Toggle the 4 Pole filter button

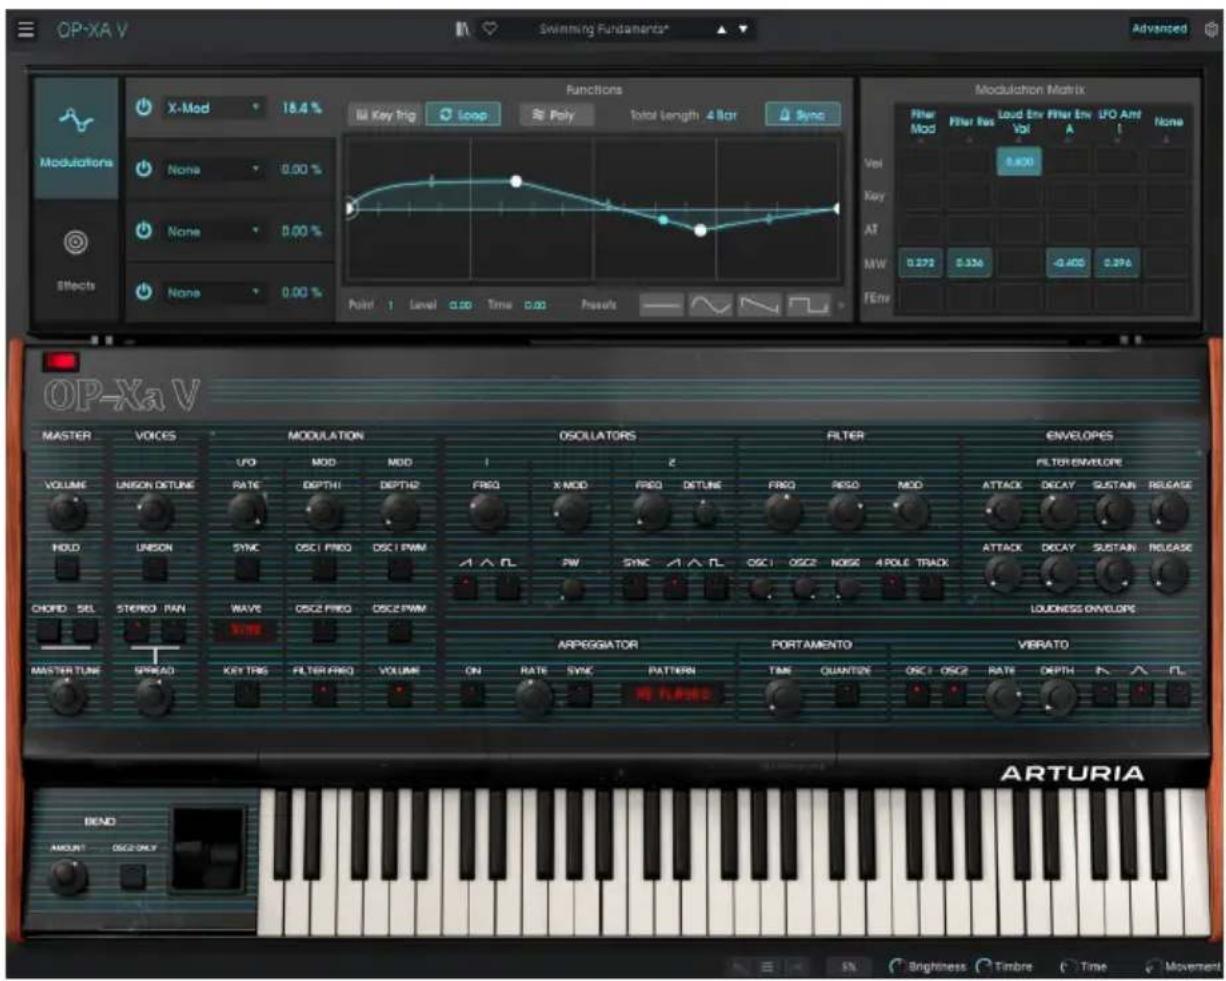[x=892, y=586]
